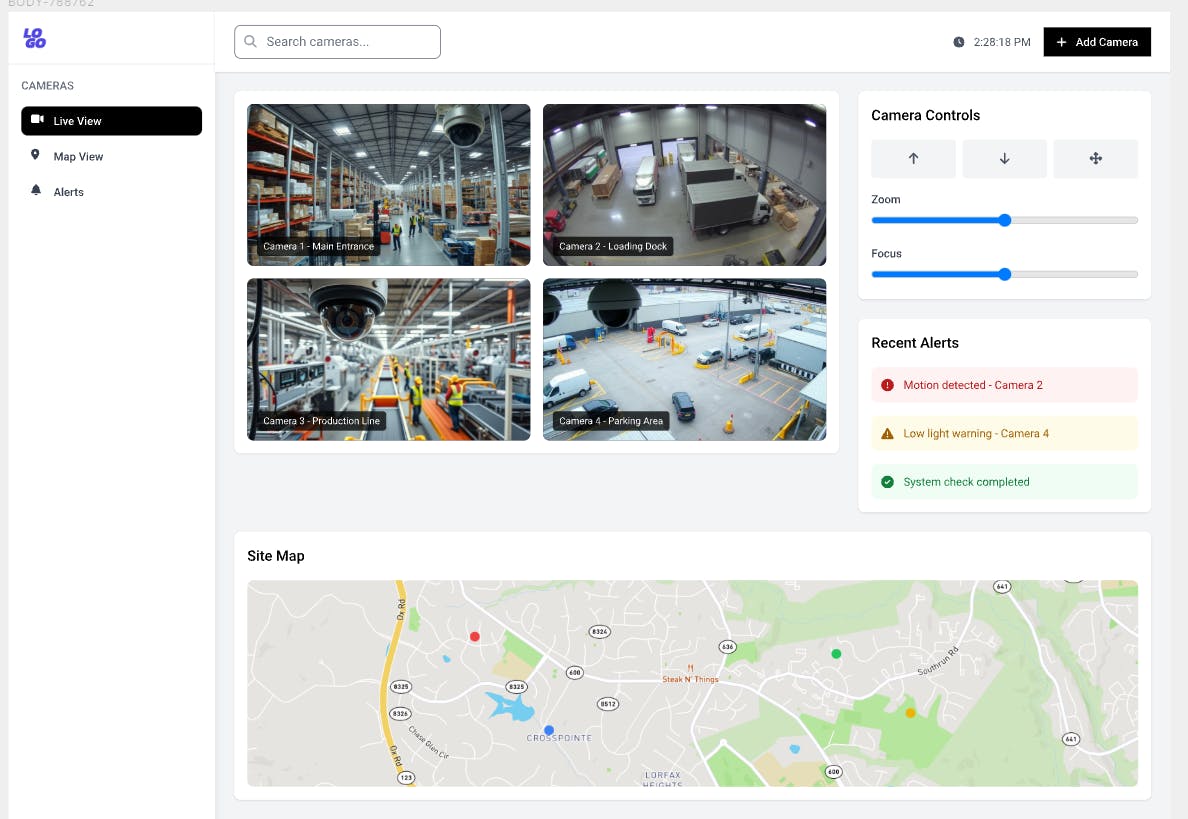
Task: Click the route 8512 shield on map
Action: click(x=608, y=704)
